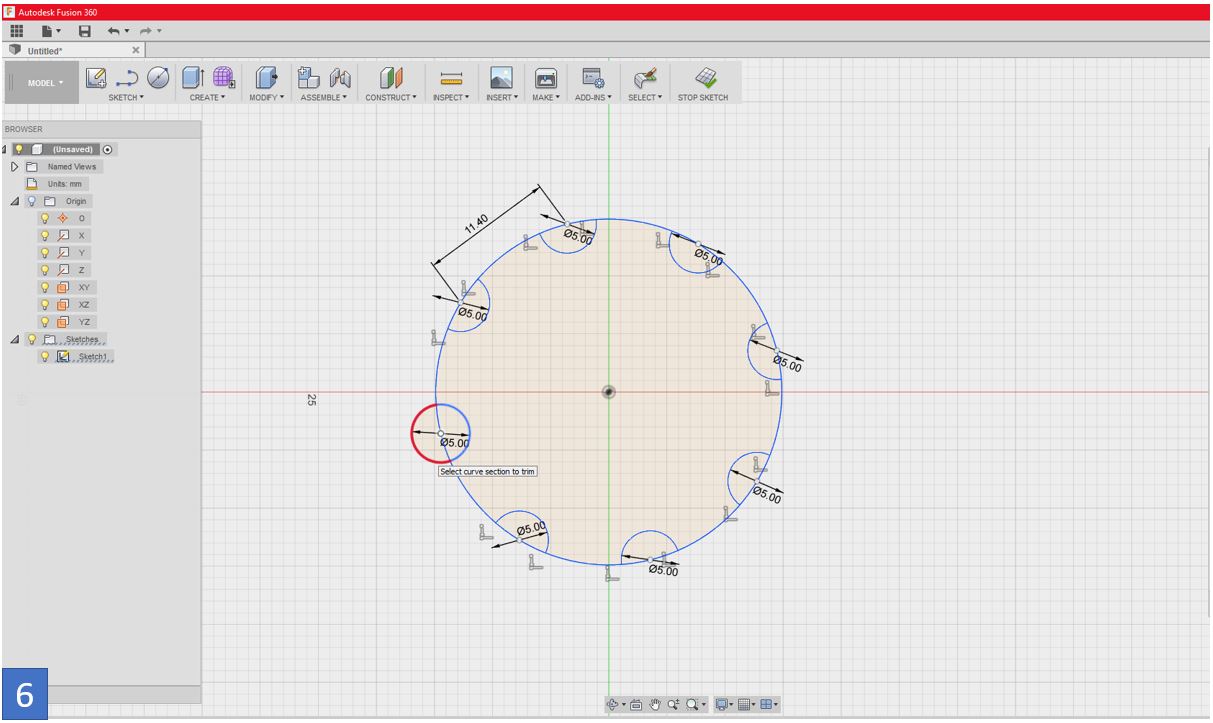This screenshot has width=1213, height=723.
Task: Toggle visibility bulb of XY plane
Action: [44, 287]
